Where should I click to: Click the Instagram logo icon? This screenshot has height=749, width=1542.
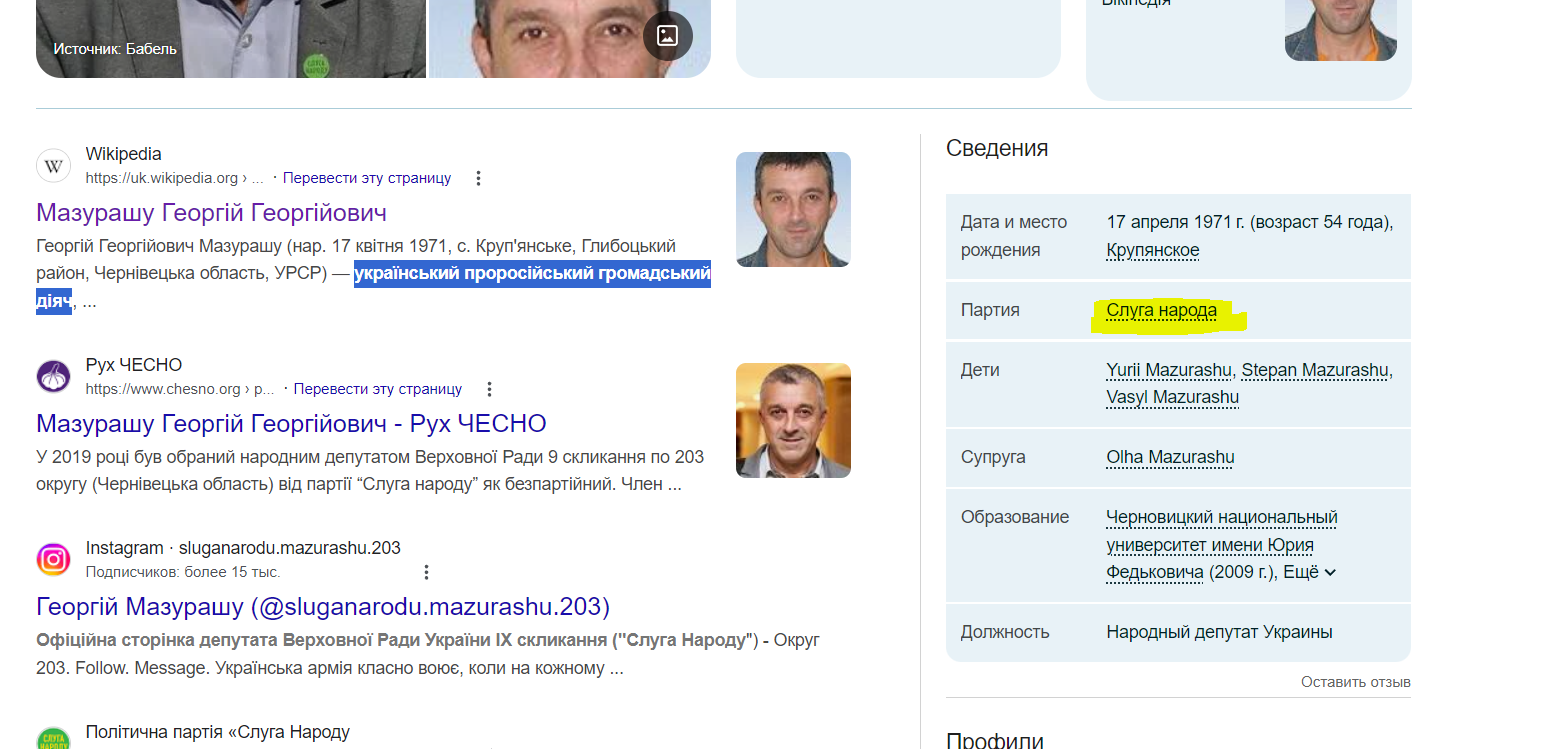click(54, 559)
